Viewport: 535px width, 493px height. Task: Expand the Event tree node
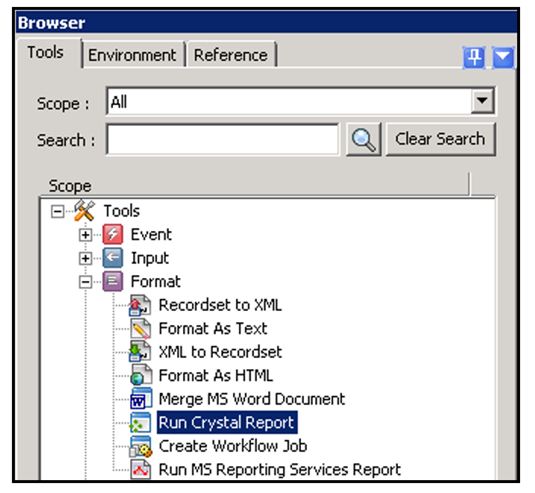click(x=85, y=235)
